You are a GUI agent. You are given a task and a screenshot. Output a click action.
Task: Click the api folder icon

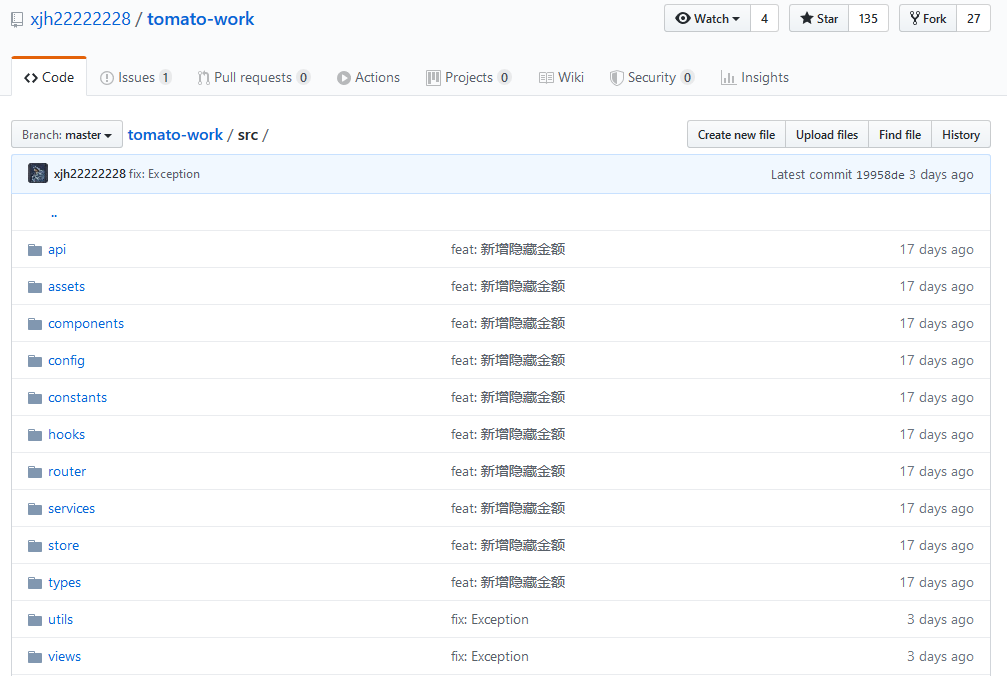pos(35,249)
